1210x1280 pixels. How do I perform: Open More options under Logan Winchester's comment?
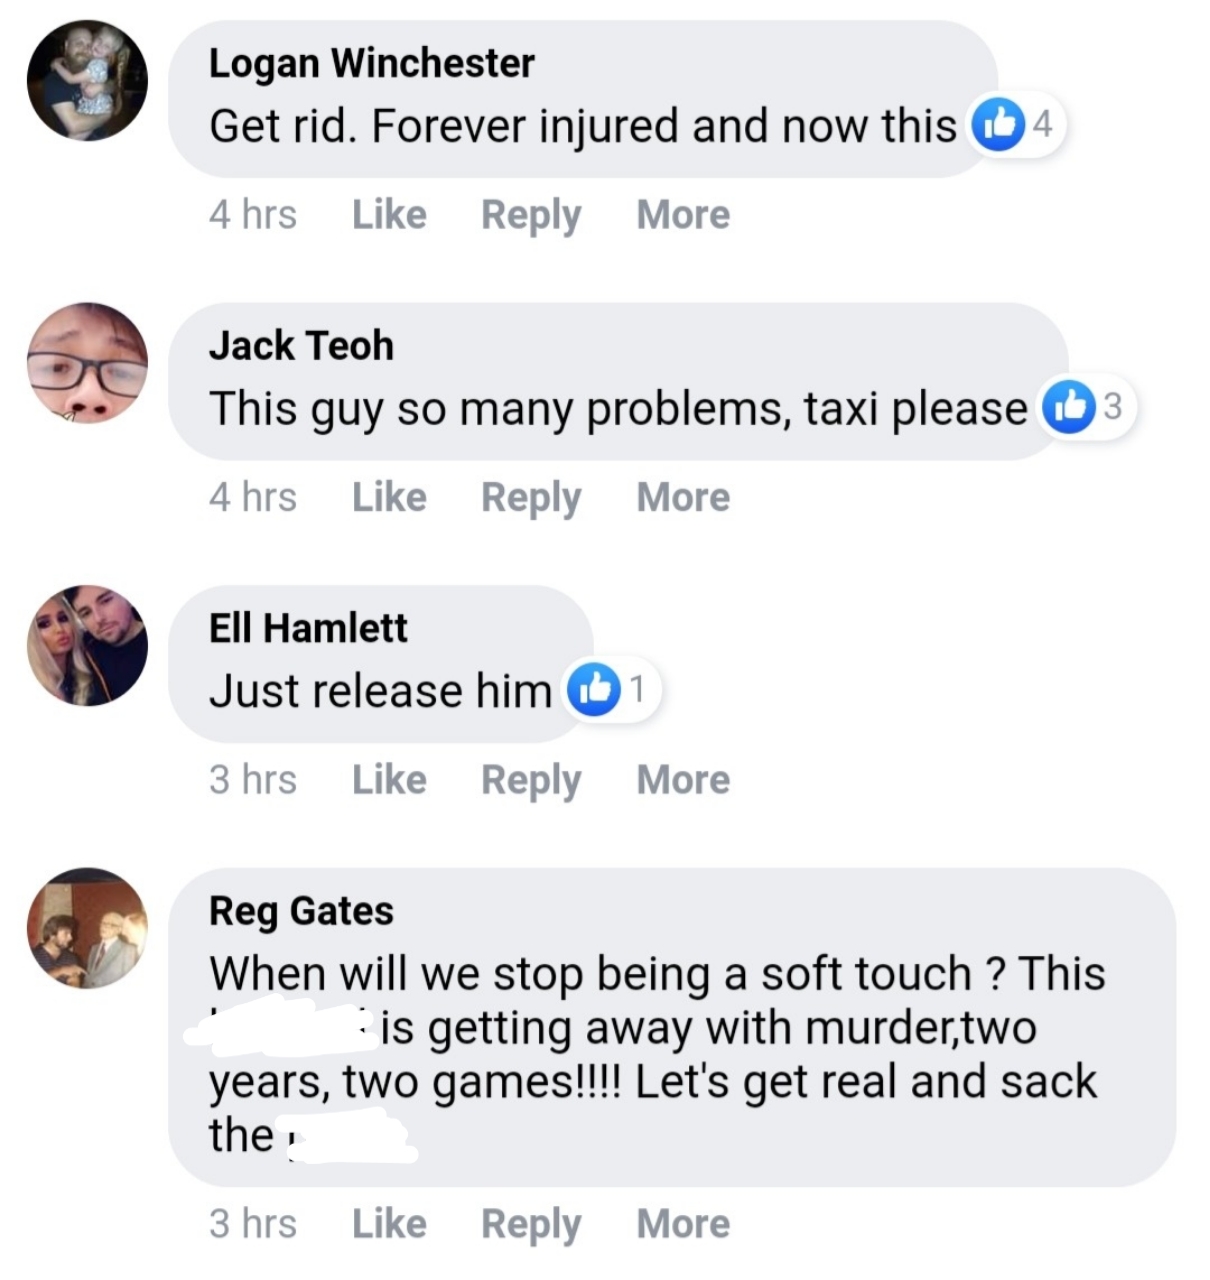pyautogui.click(x=684, y=214)
